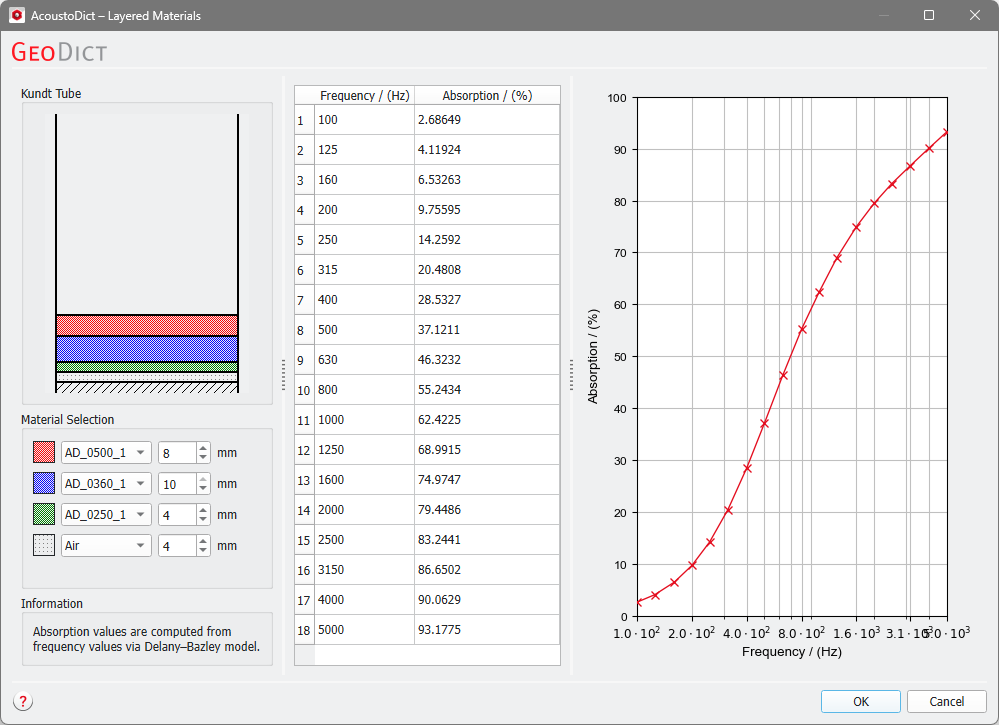Click the dotted Air material swatch
The height and width of the screenshot is (725, 999).
[43, 546]
